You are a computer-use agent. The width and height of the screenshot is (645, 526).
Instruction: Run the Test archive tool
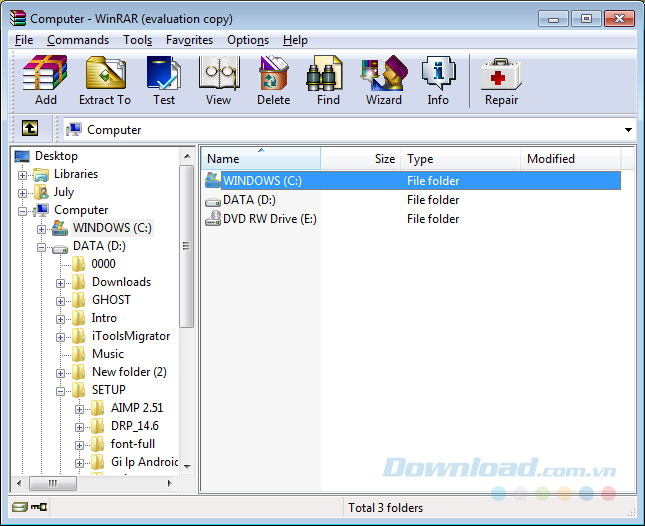(x=164, y=80)
